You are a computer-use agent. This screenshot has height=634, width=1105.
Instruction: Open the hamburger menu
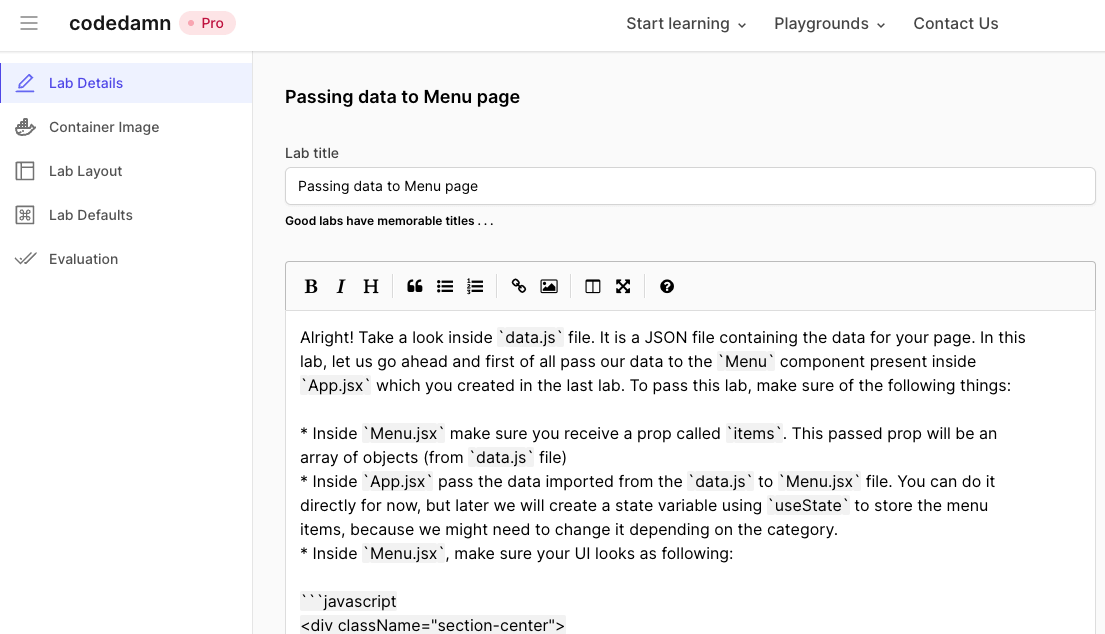29,23
